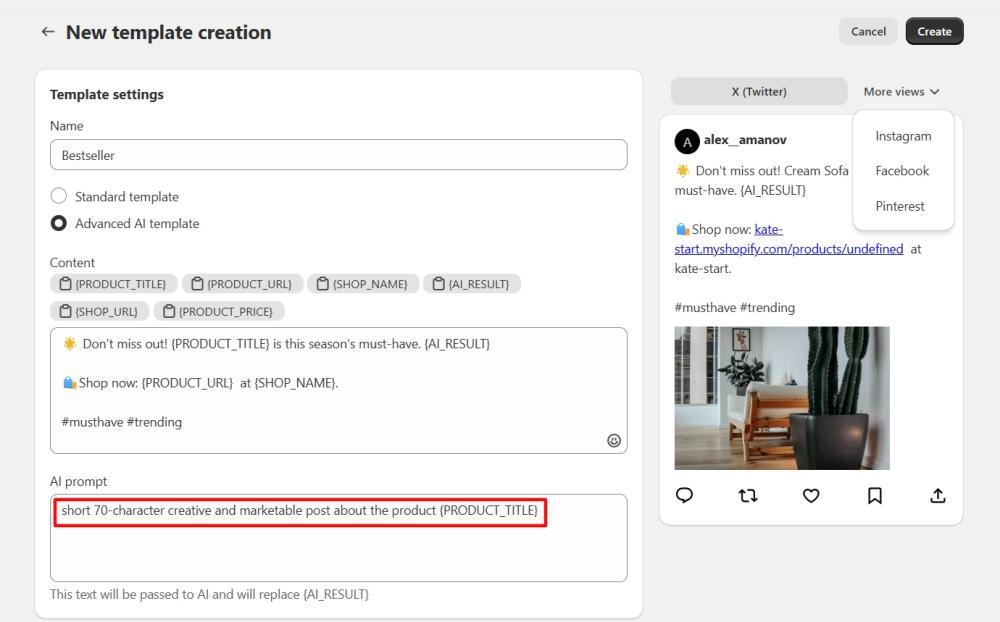
Task: Click the Name field containing Bestseller
Action: click(338, 155)
